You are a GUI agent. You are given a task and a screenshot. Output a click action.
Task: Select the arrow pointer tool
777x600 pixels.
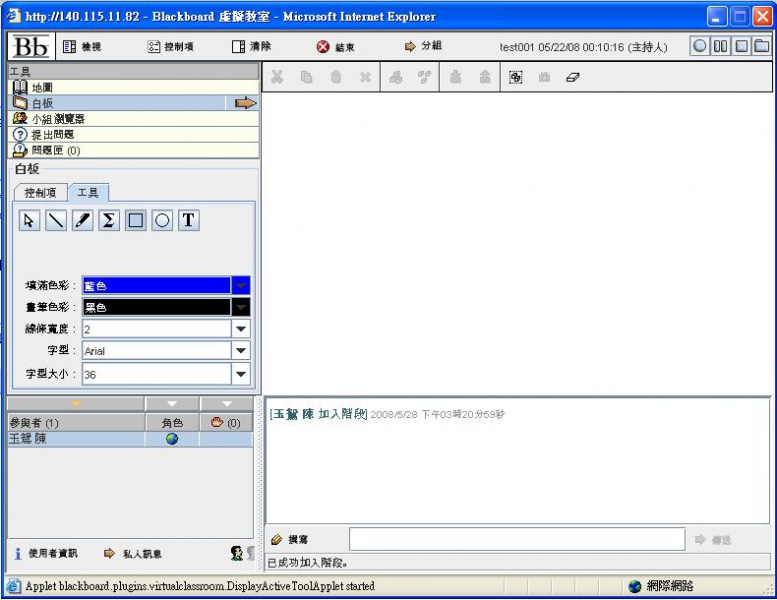click(29, 221)
